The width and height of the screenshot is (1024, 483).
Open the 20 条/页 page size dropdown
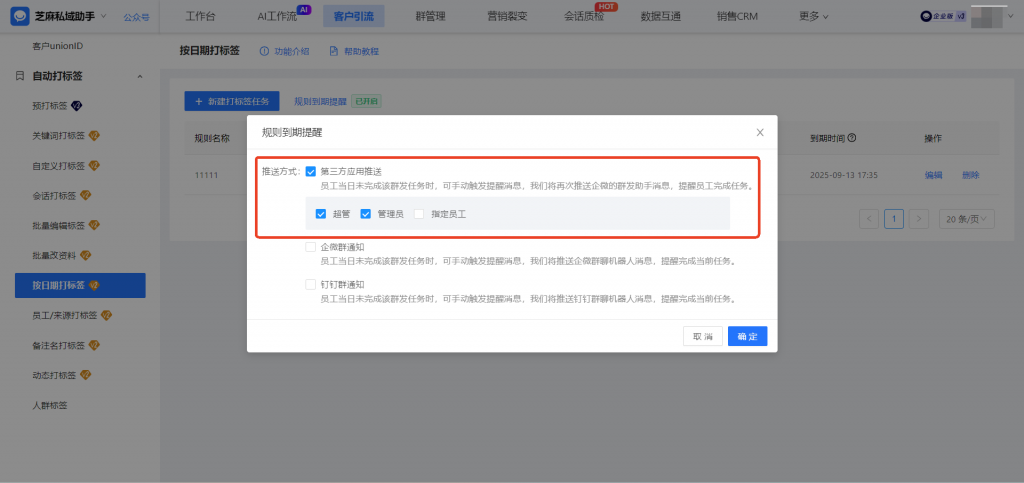point(966,218)
